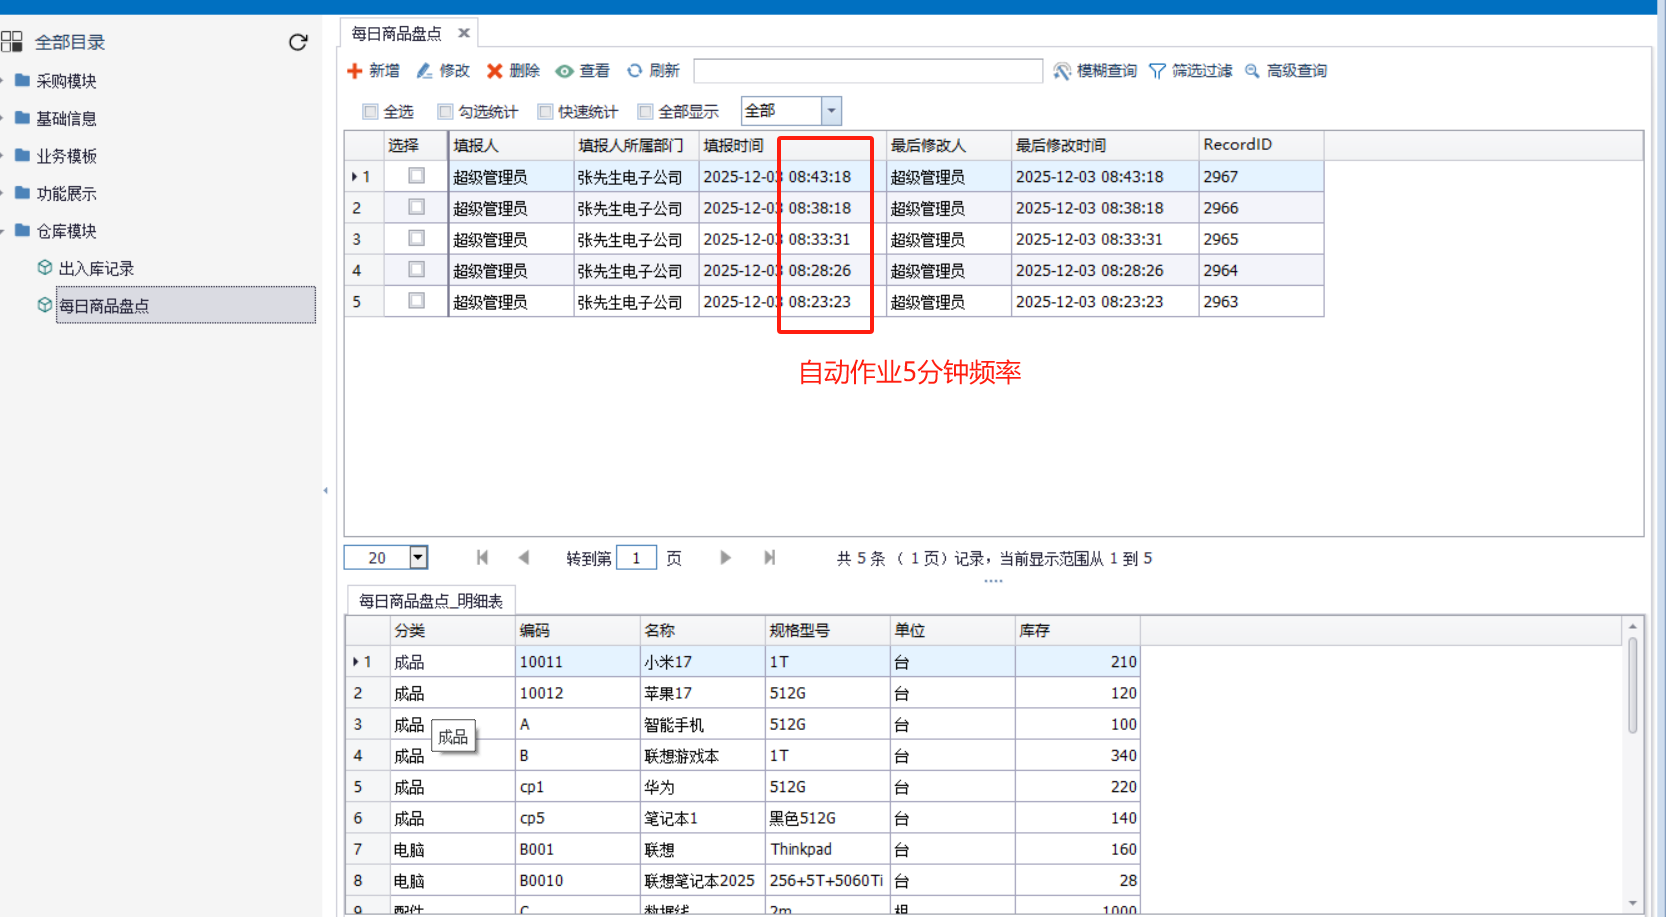Click the 新增 plus icon

point(355,71)
